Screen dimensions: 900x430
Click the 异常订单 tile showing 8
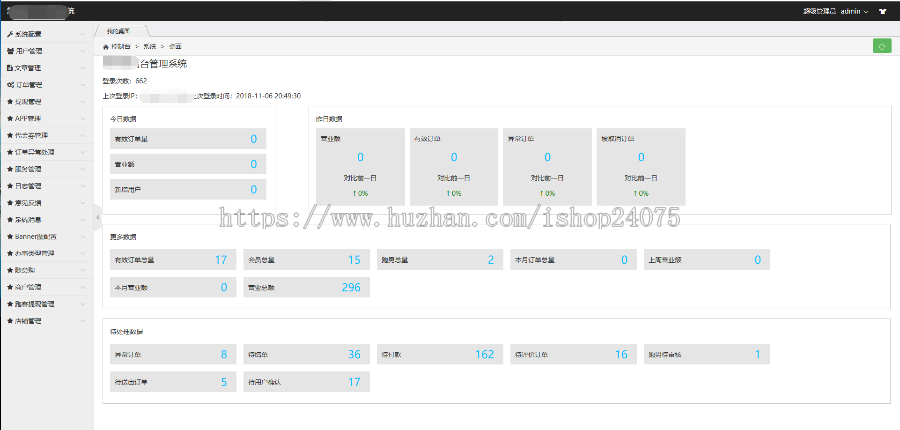click(x=173, y=355)
